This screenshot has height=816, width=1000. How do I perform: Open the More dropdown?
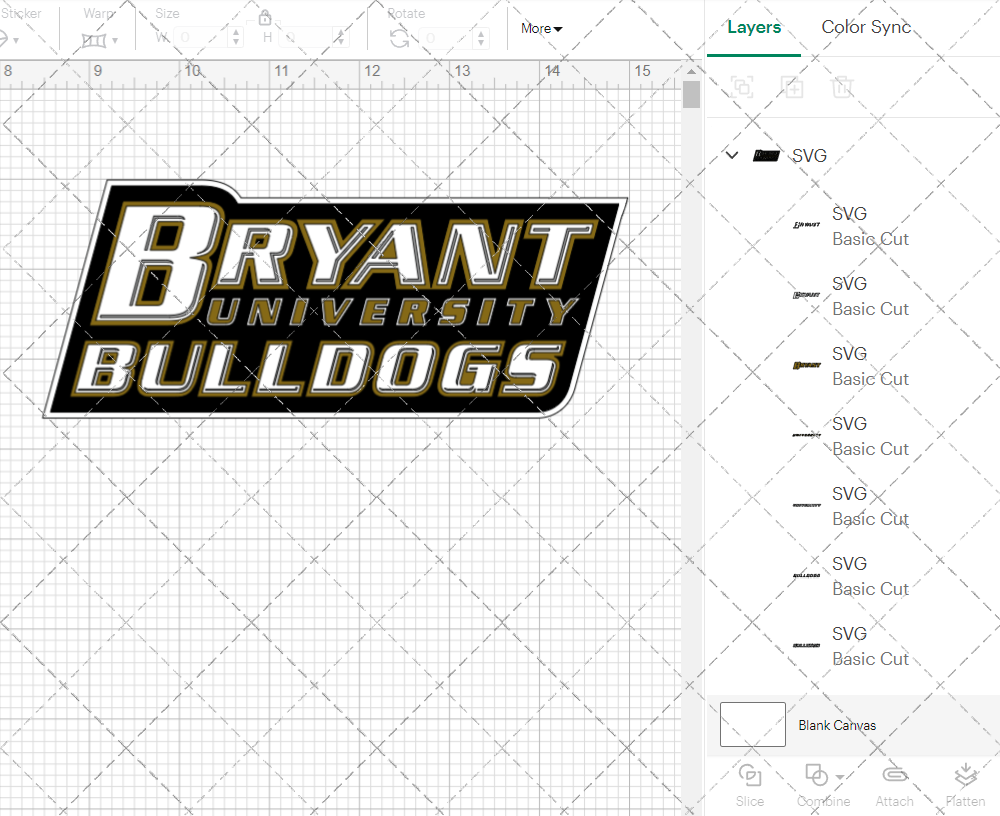(540, 29)
